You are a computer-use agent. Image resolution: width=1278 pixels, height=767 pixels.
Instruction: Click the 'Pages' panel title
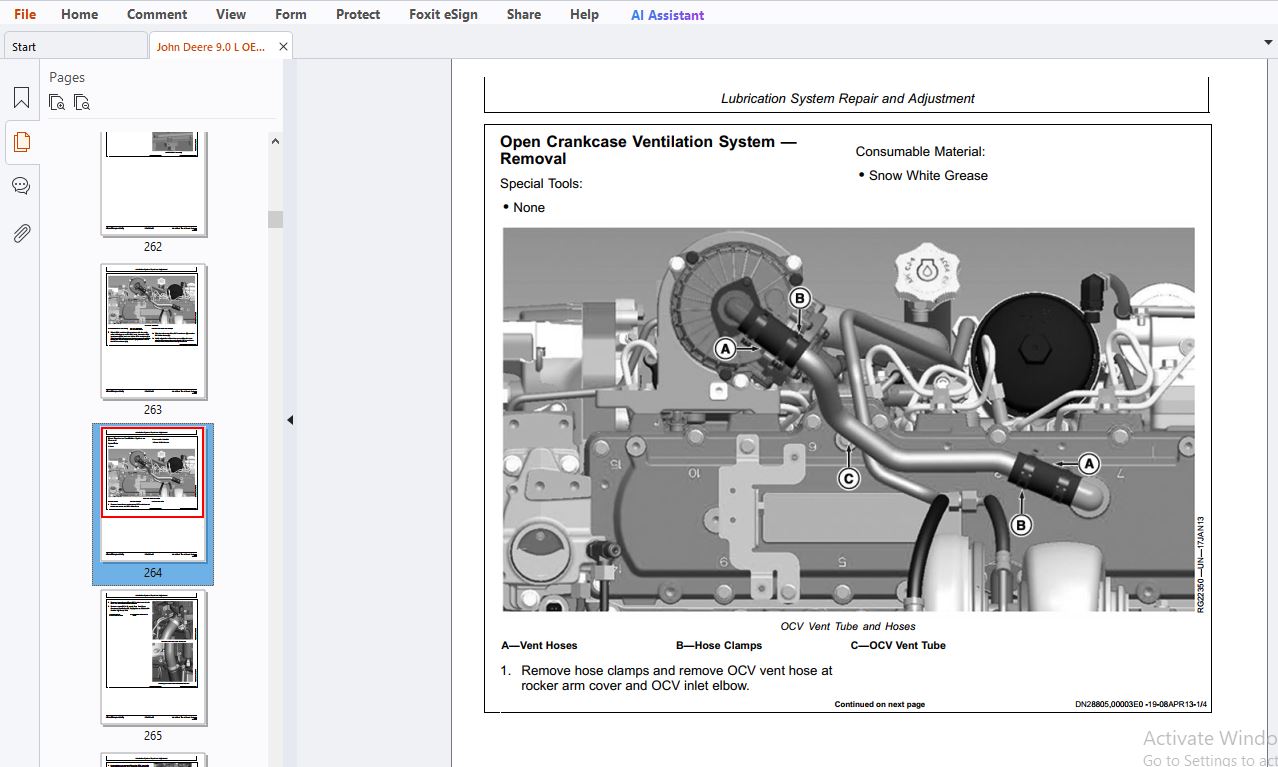point(67,77)
